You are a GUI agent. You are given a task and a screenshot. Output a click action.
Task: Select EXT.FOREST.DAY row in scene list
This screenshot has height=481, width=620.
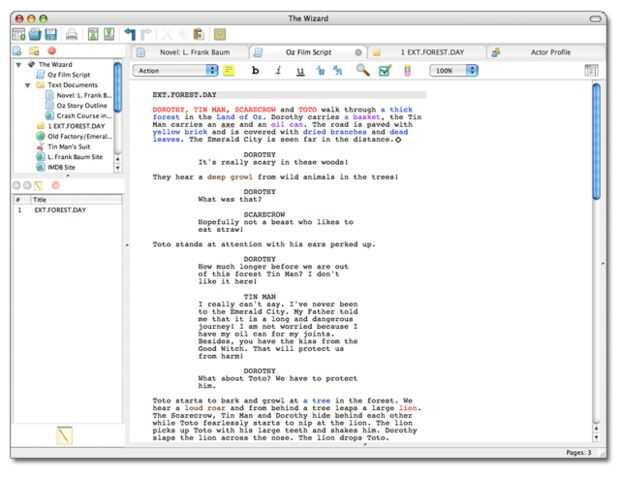[68, 210]
